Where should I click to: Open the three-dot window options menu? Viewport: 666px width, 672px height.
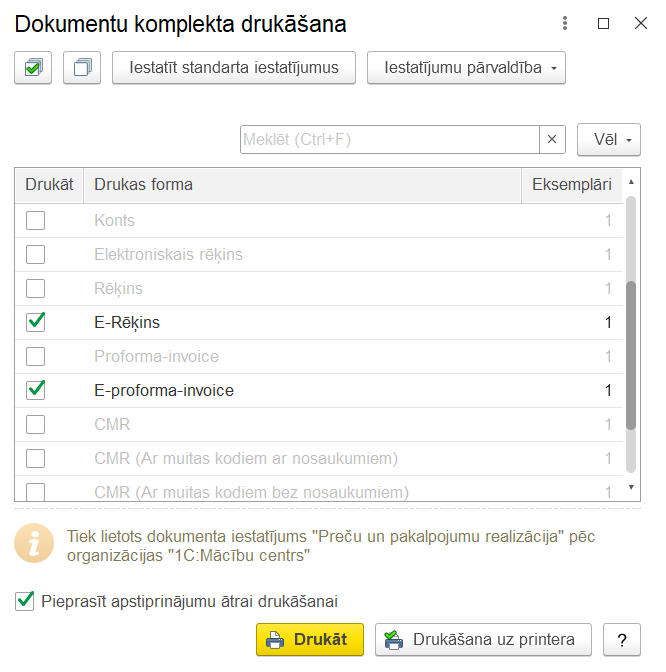[x=565, y=24]
